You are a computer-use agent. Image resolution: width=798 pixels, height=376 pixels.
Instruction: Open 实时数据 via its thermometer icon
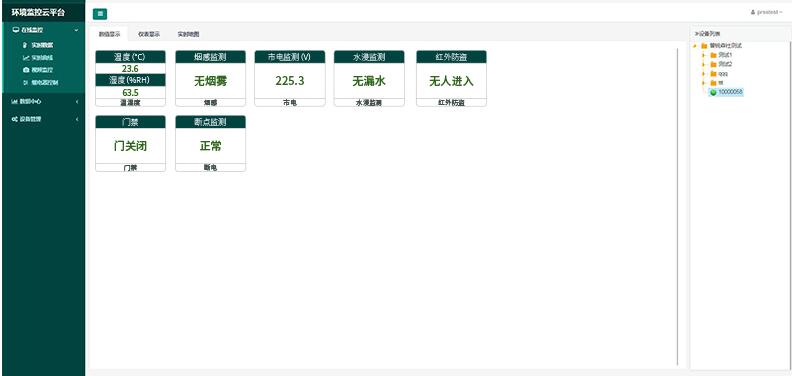point(24,45)
